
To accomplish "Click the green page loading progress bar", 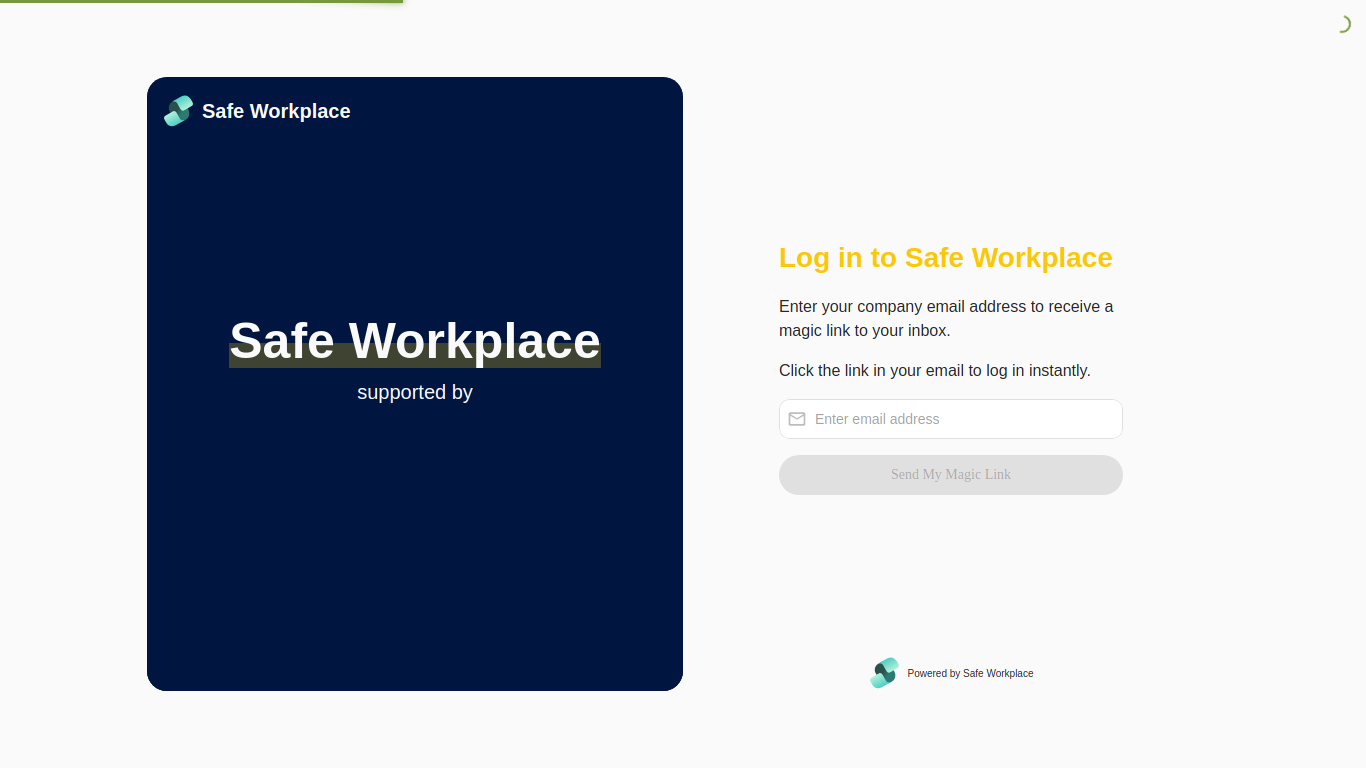I will click(201, 1).
